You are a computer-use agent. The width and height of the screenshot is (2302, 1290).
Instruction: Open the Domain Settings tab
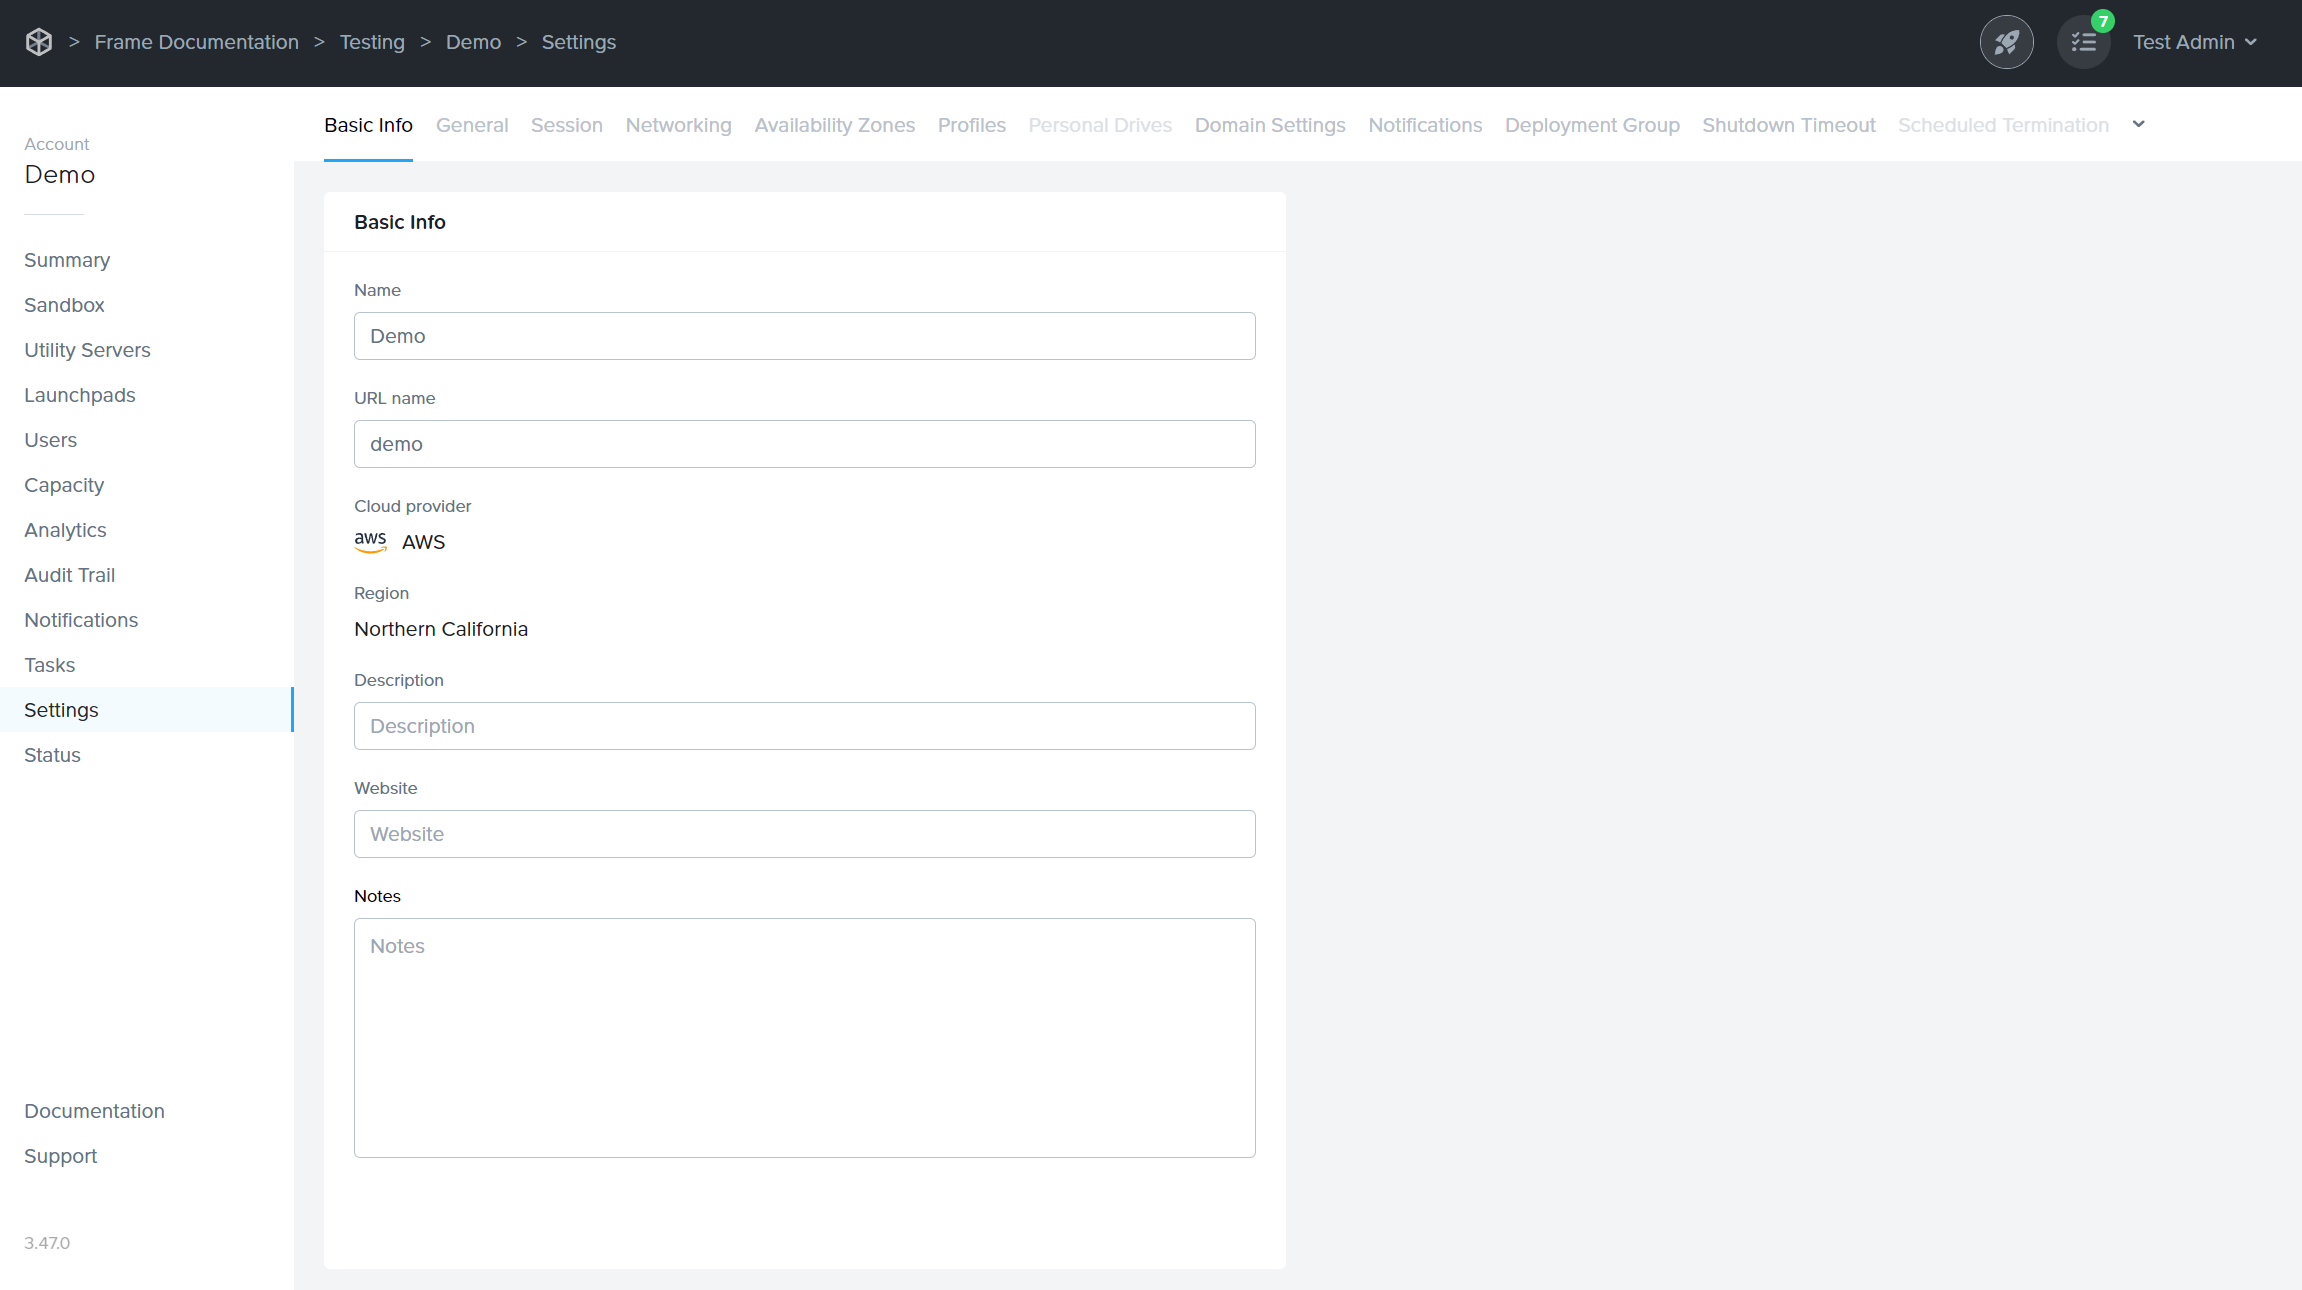[x=1269, y=125]
